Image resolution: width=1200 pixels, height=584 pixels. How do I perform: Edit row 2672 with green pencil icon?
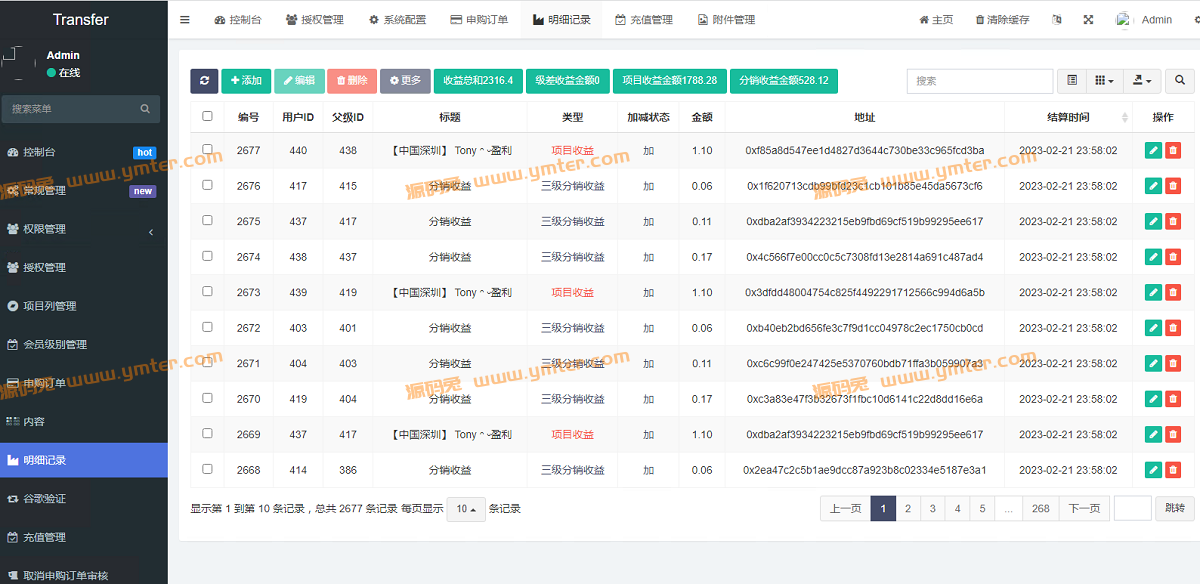[x=1153, y=328]
